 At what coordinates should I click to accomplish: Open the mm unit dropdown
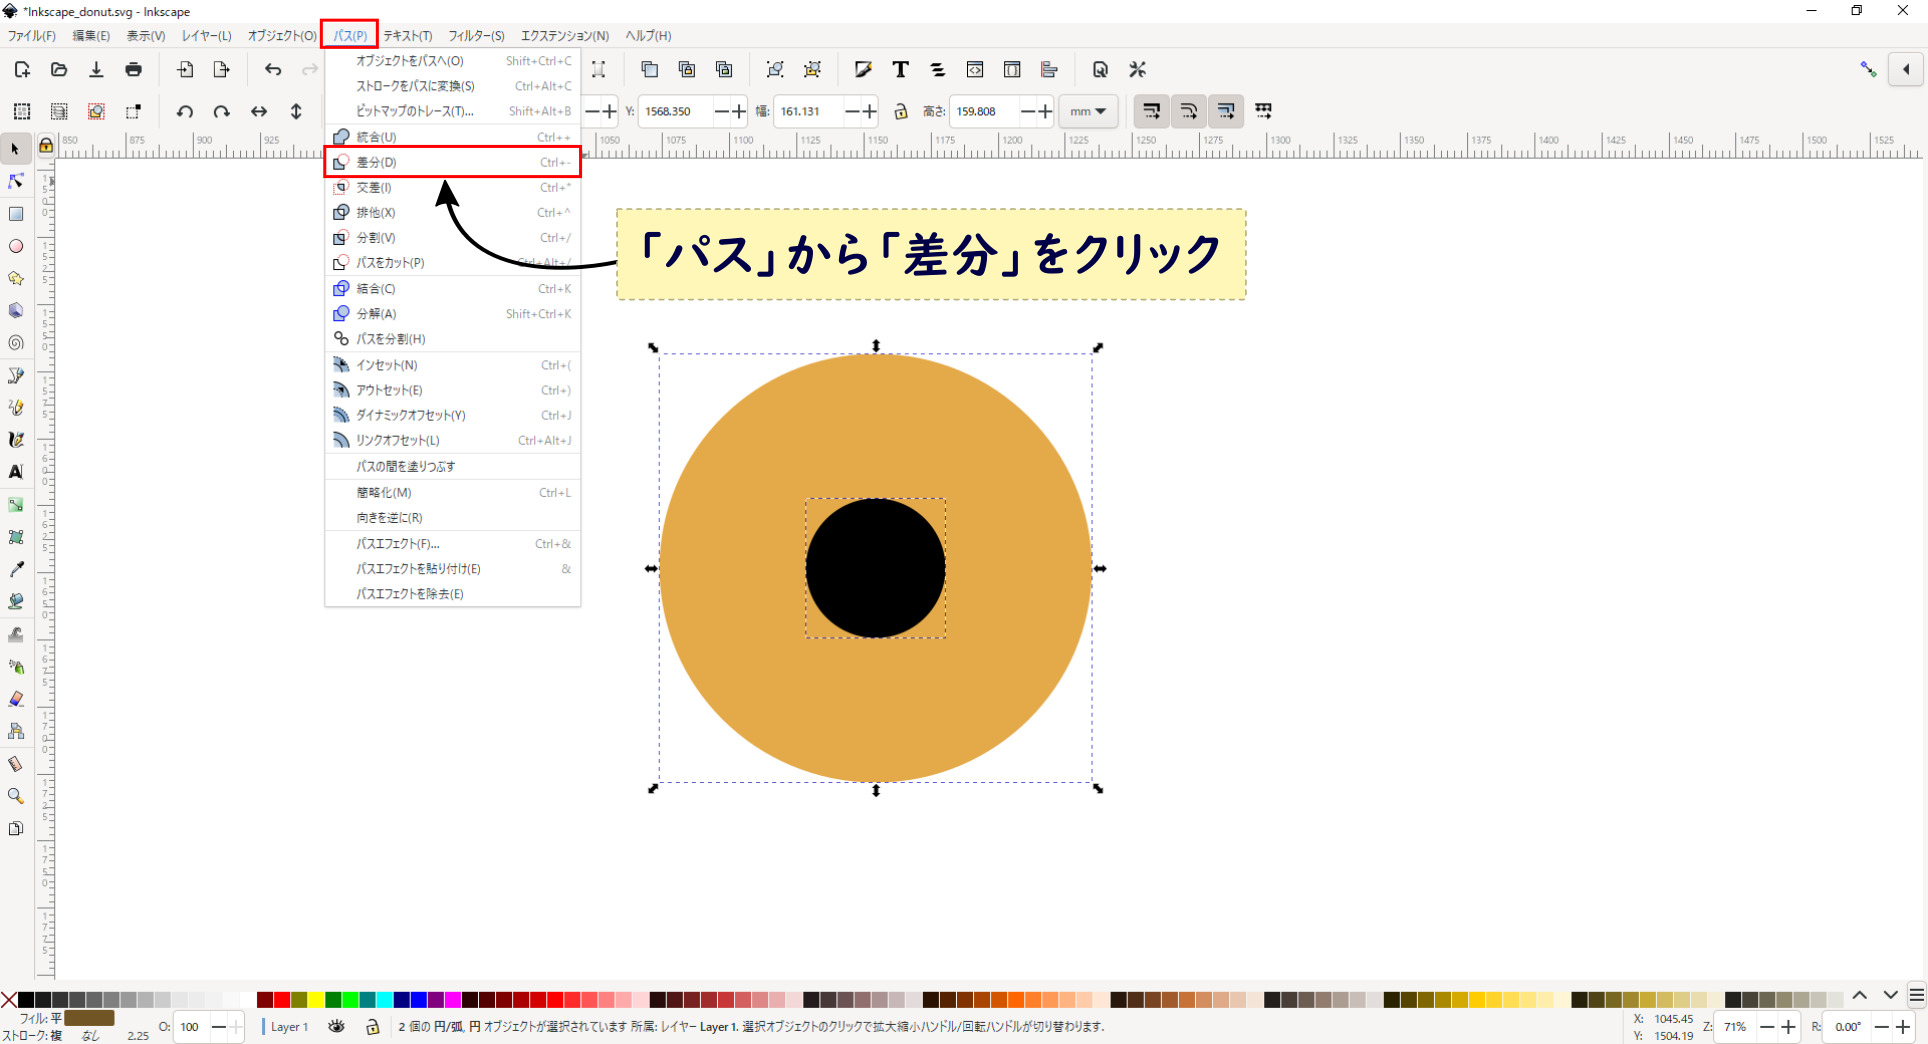pos(1087,111)
